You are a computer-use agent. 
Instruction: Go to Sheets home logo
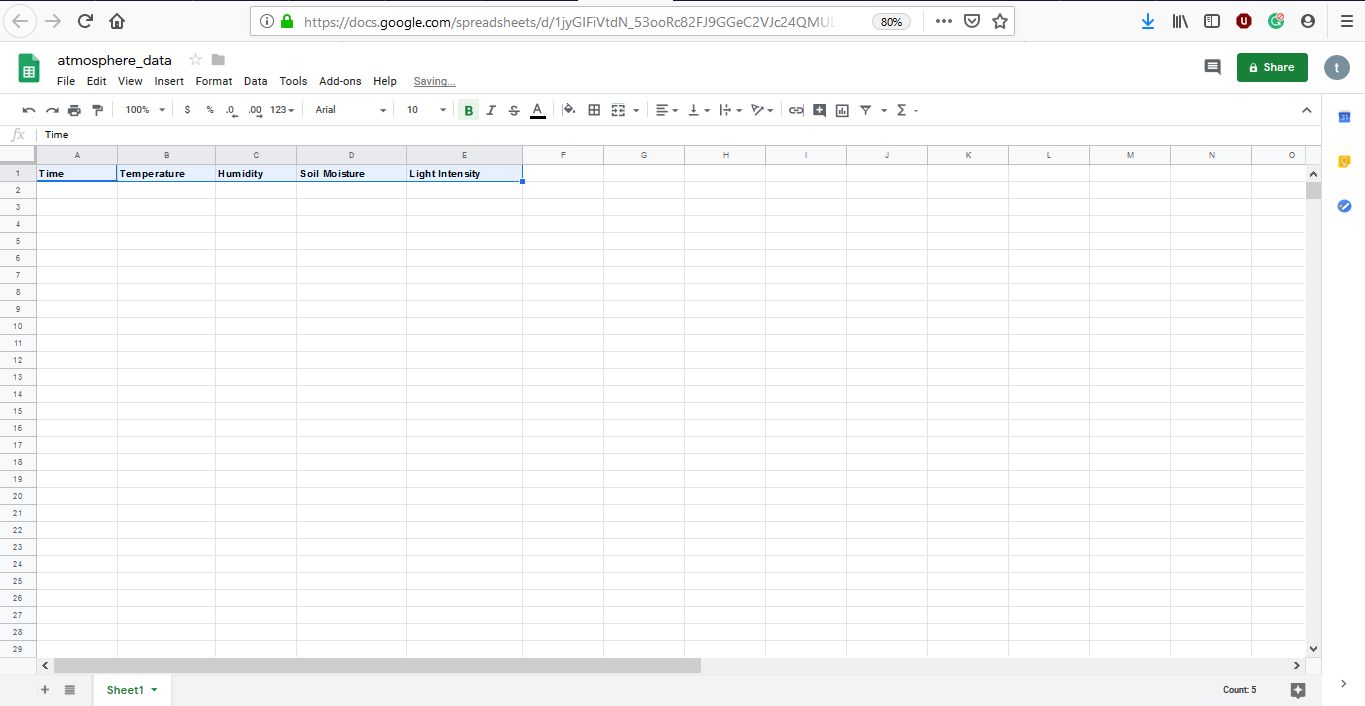[29, 68]
